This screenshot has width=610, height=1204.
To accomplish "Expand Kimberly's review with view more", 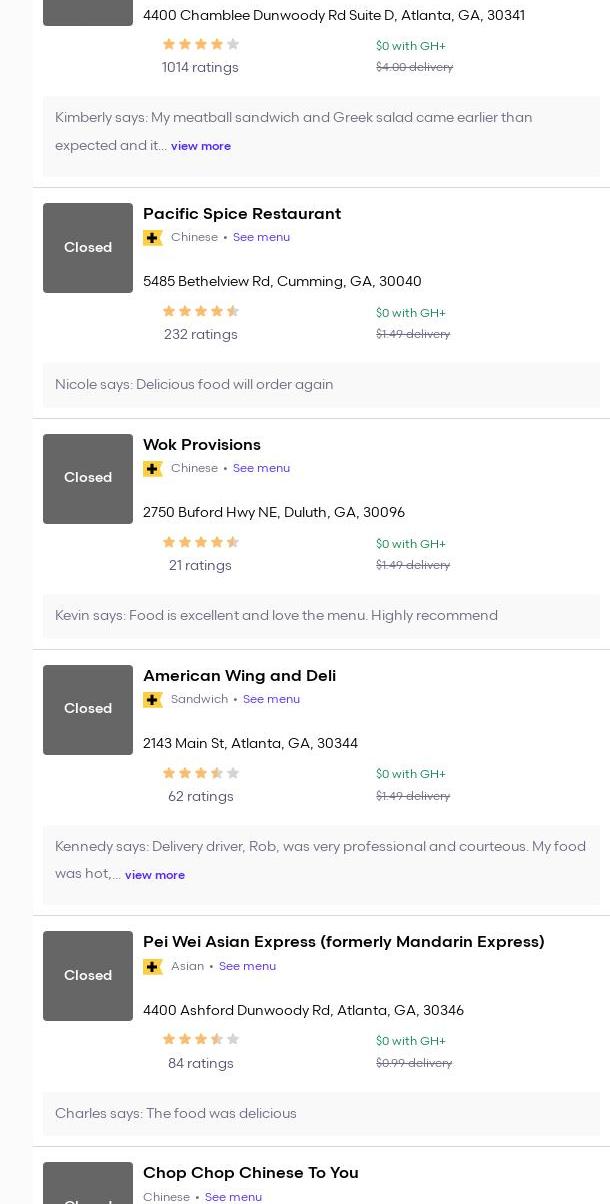I will (200, 146).
